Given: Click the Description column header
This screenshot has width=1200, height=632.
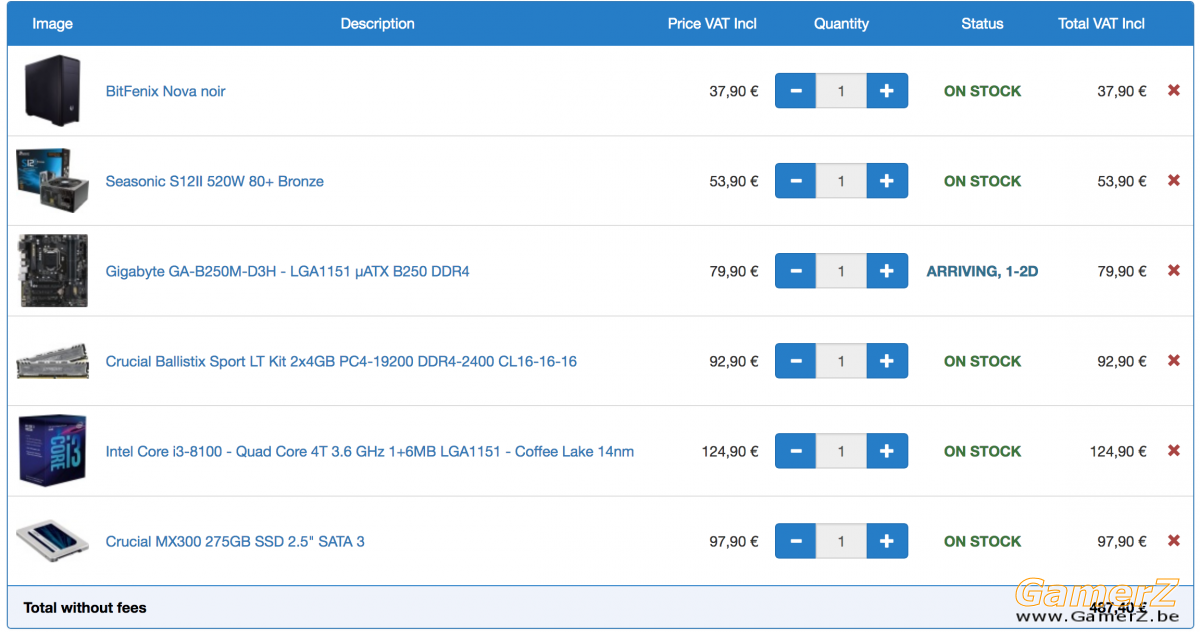Looking at the screenshot, I should coord(377,24).
